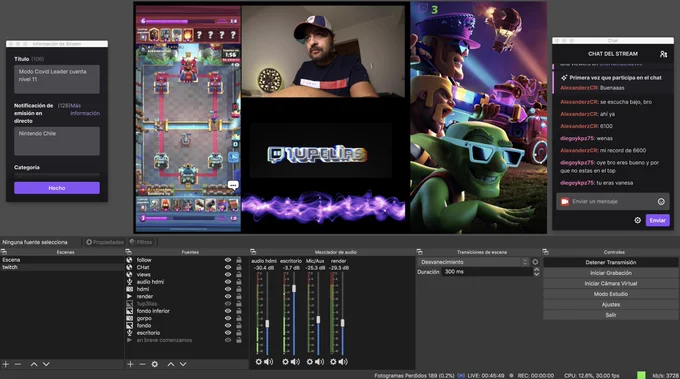Pop out the Mezclador de audio dock
680x379 pixels.
pos(253,252)
